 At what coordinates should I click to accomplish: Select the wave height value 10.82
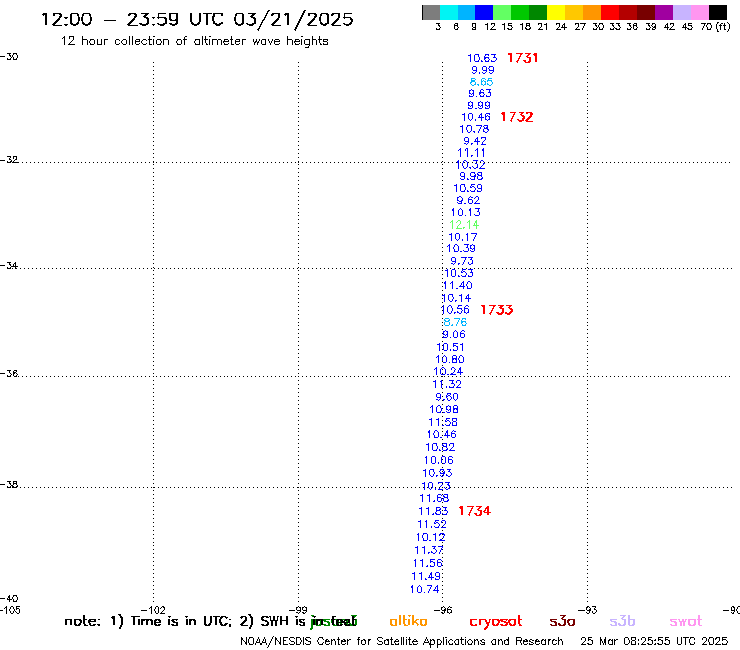click(440, 447)
